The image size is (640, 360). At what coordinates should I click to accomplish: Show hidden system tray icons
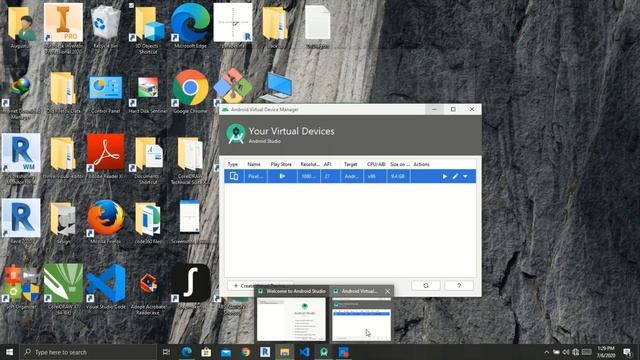tap(547, 352)
